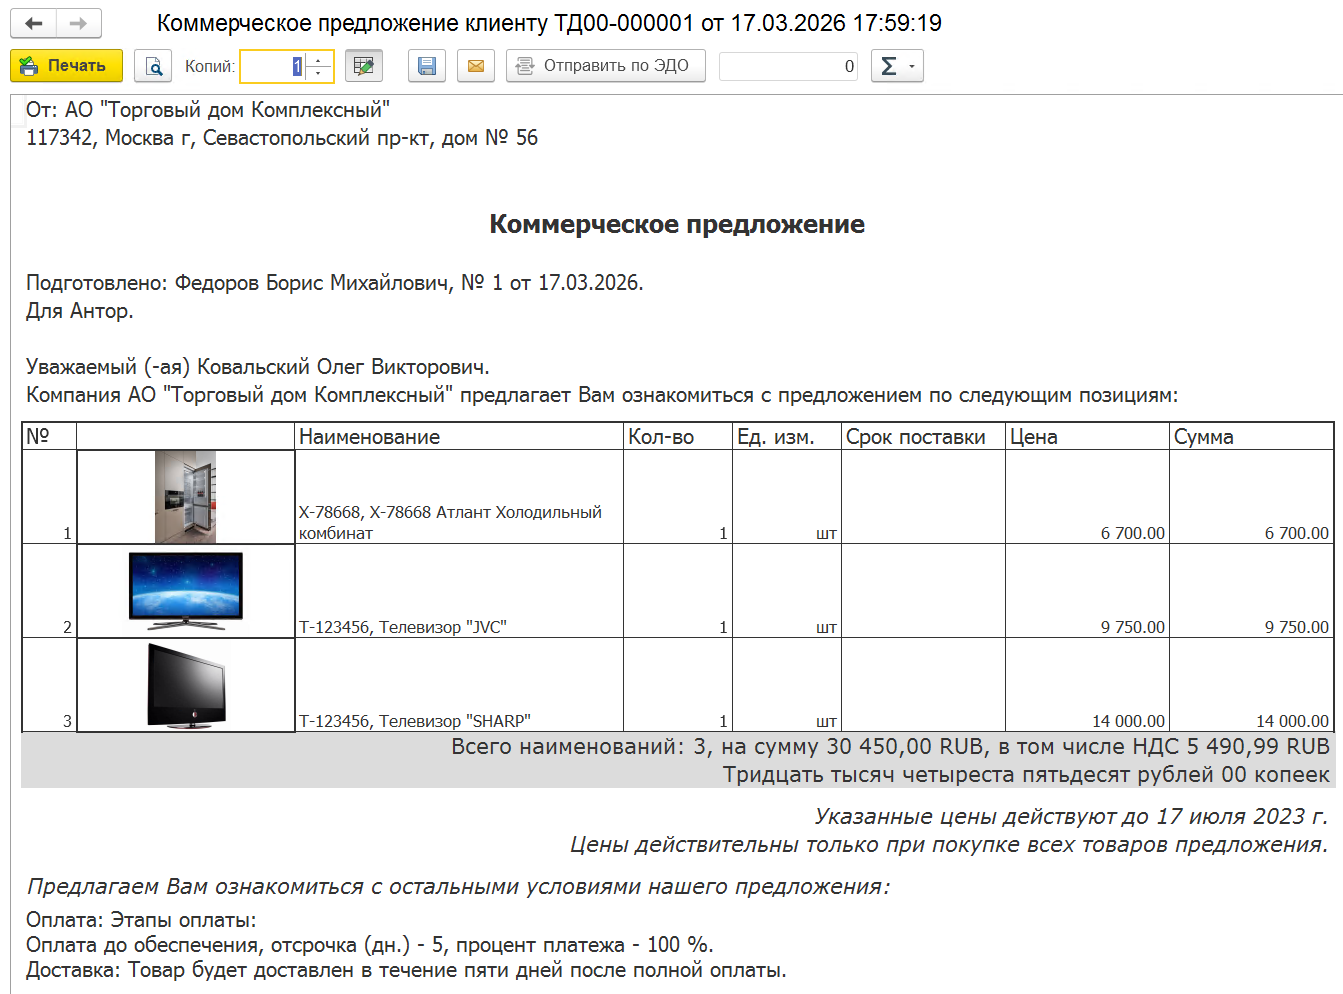Click the 'Оплата: Этапы оплаты:' line
Screen dimensions: 1343x994
pos(141,920)
